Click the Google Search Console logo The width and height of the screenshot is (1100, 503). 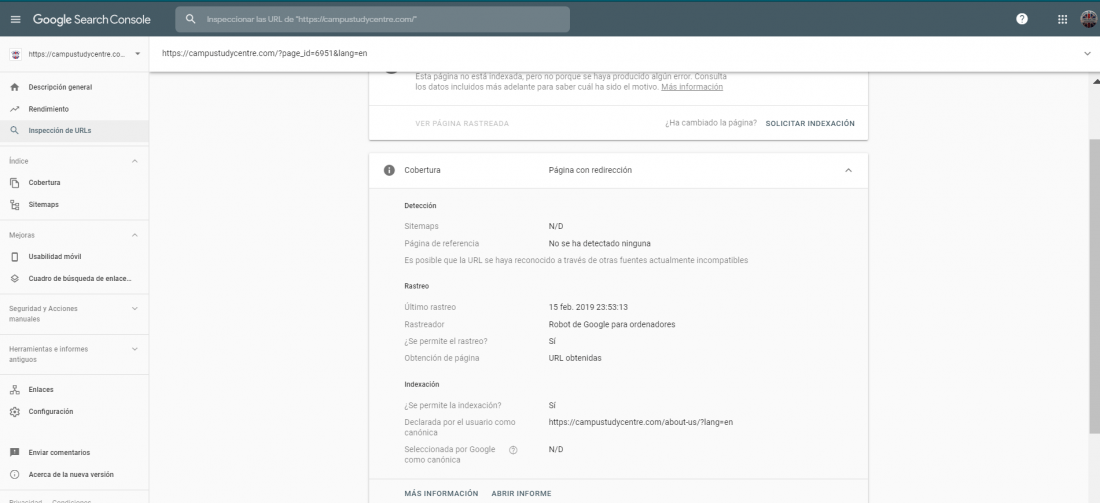[x=92, y=20]
